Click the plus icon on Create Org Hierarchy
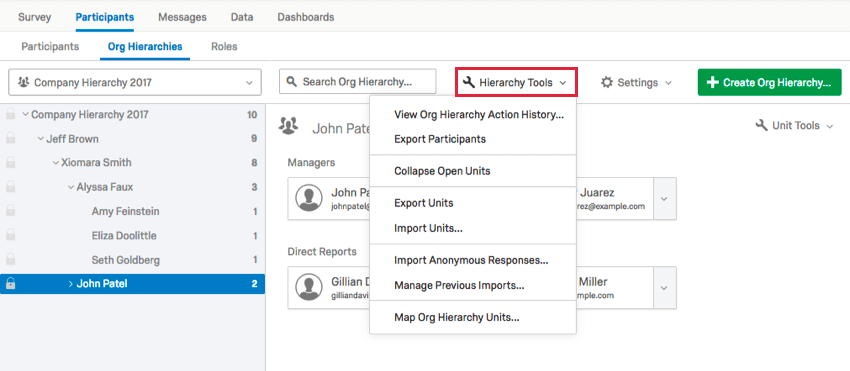The width and height of the screenshot is (850, 371). tap(713, 82)
